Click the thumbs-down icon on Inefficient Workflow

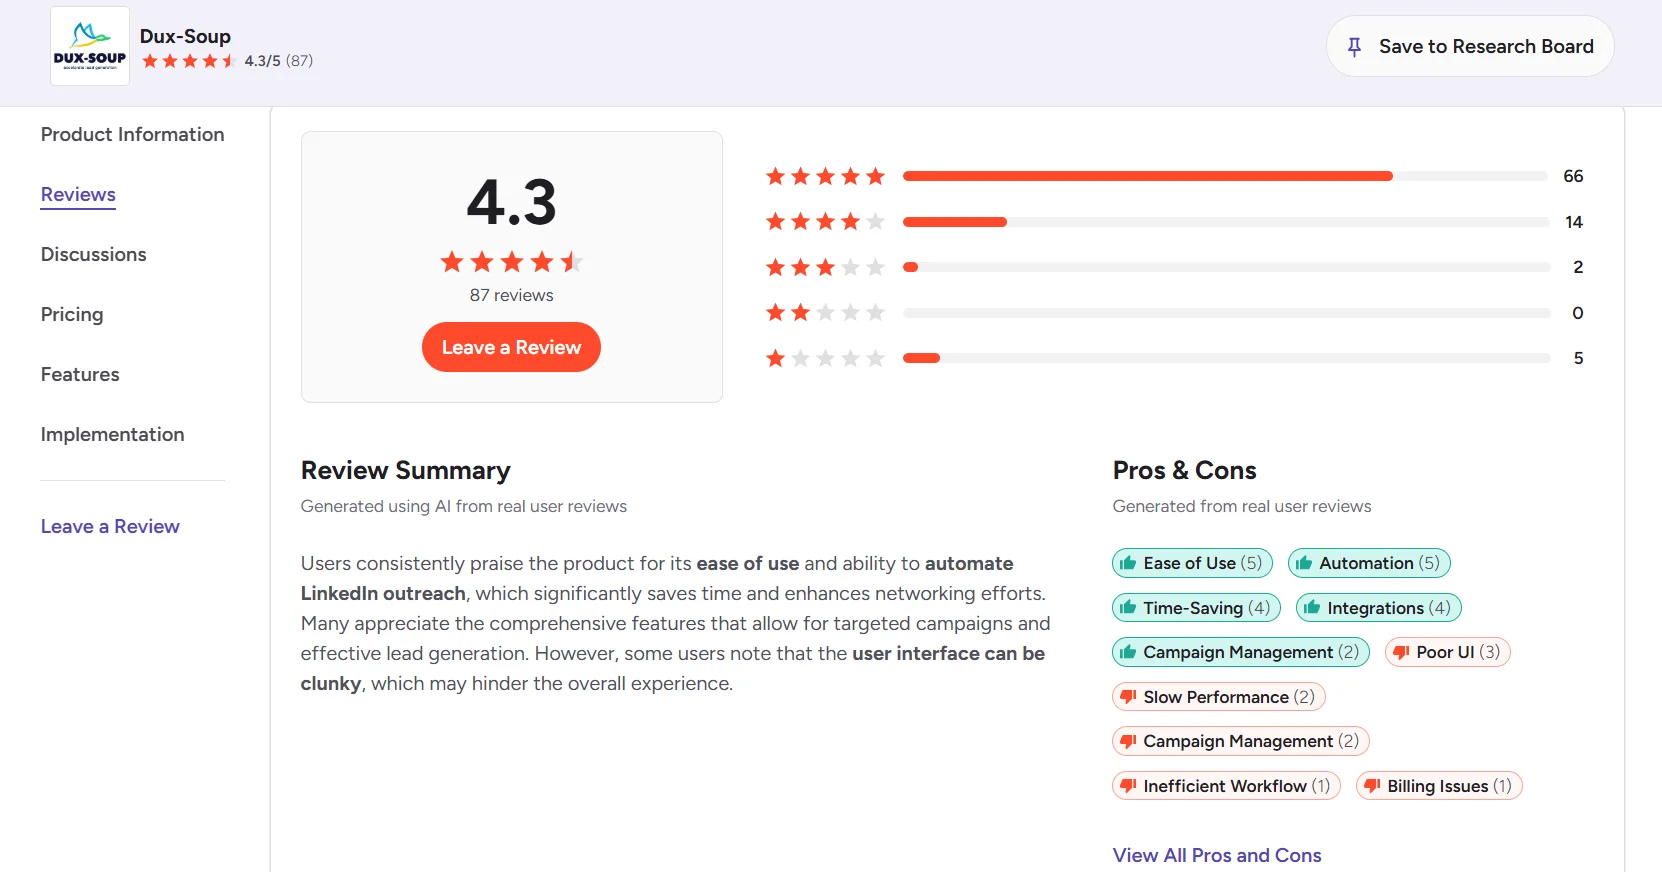tap(1128, 786)
